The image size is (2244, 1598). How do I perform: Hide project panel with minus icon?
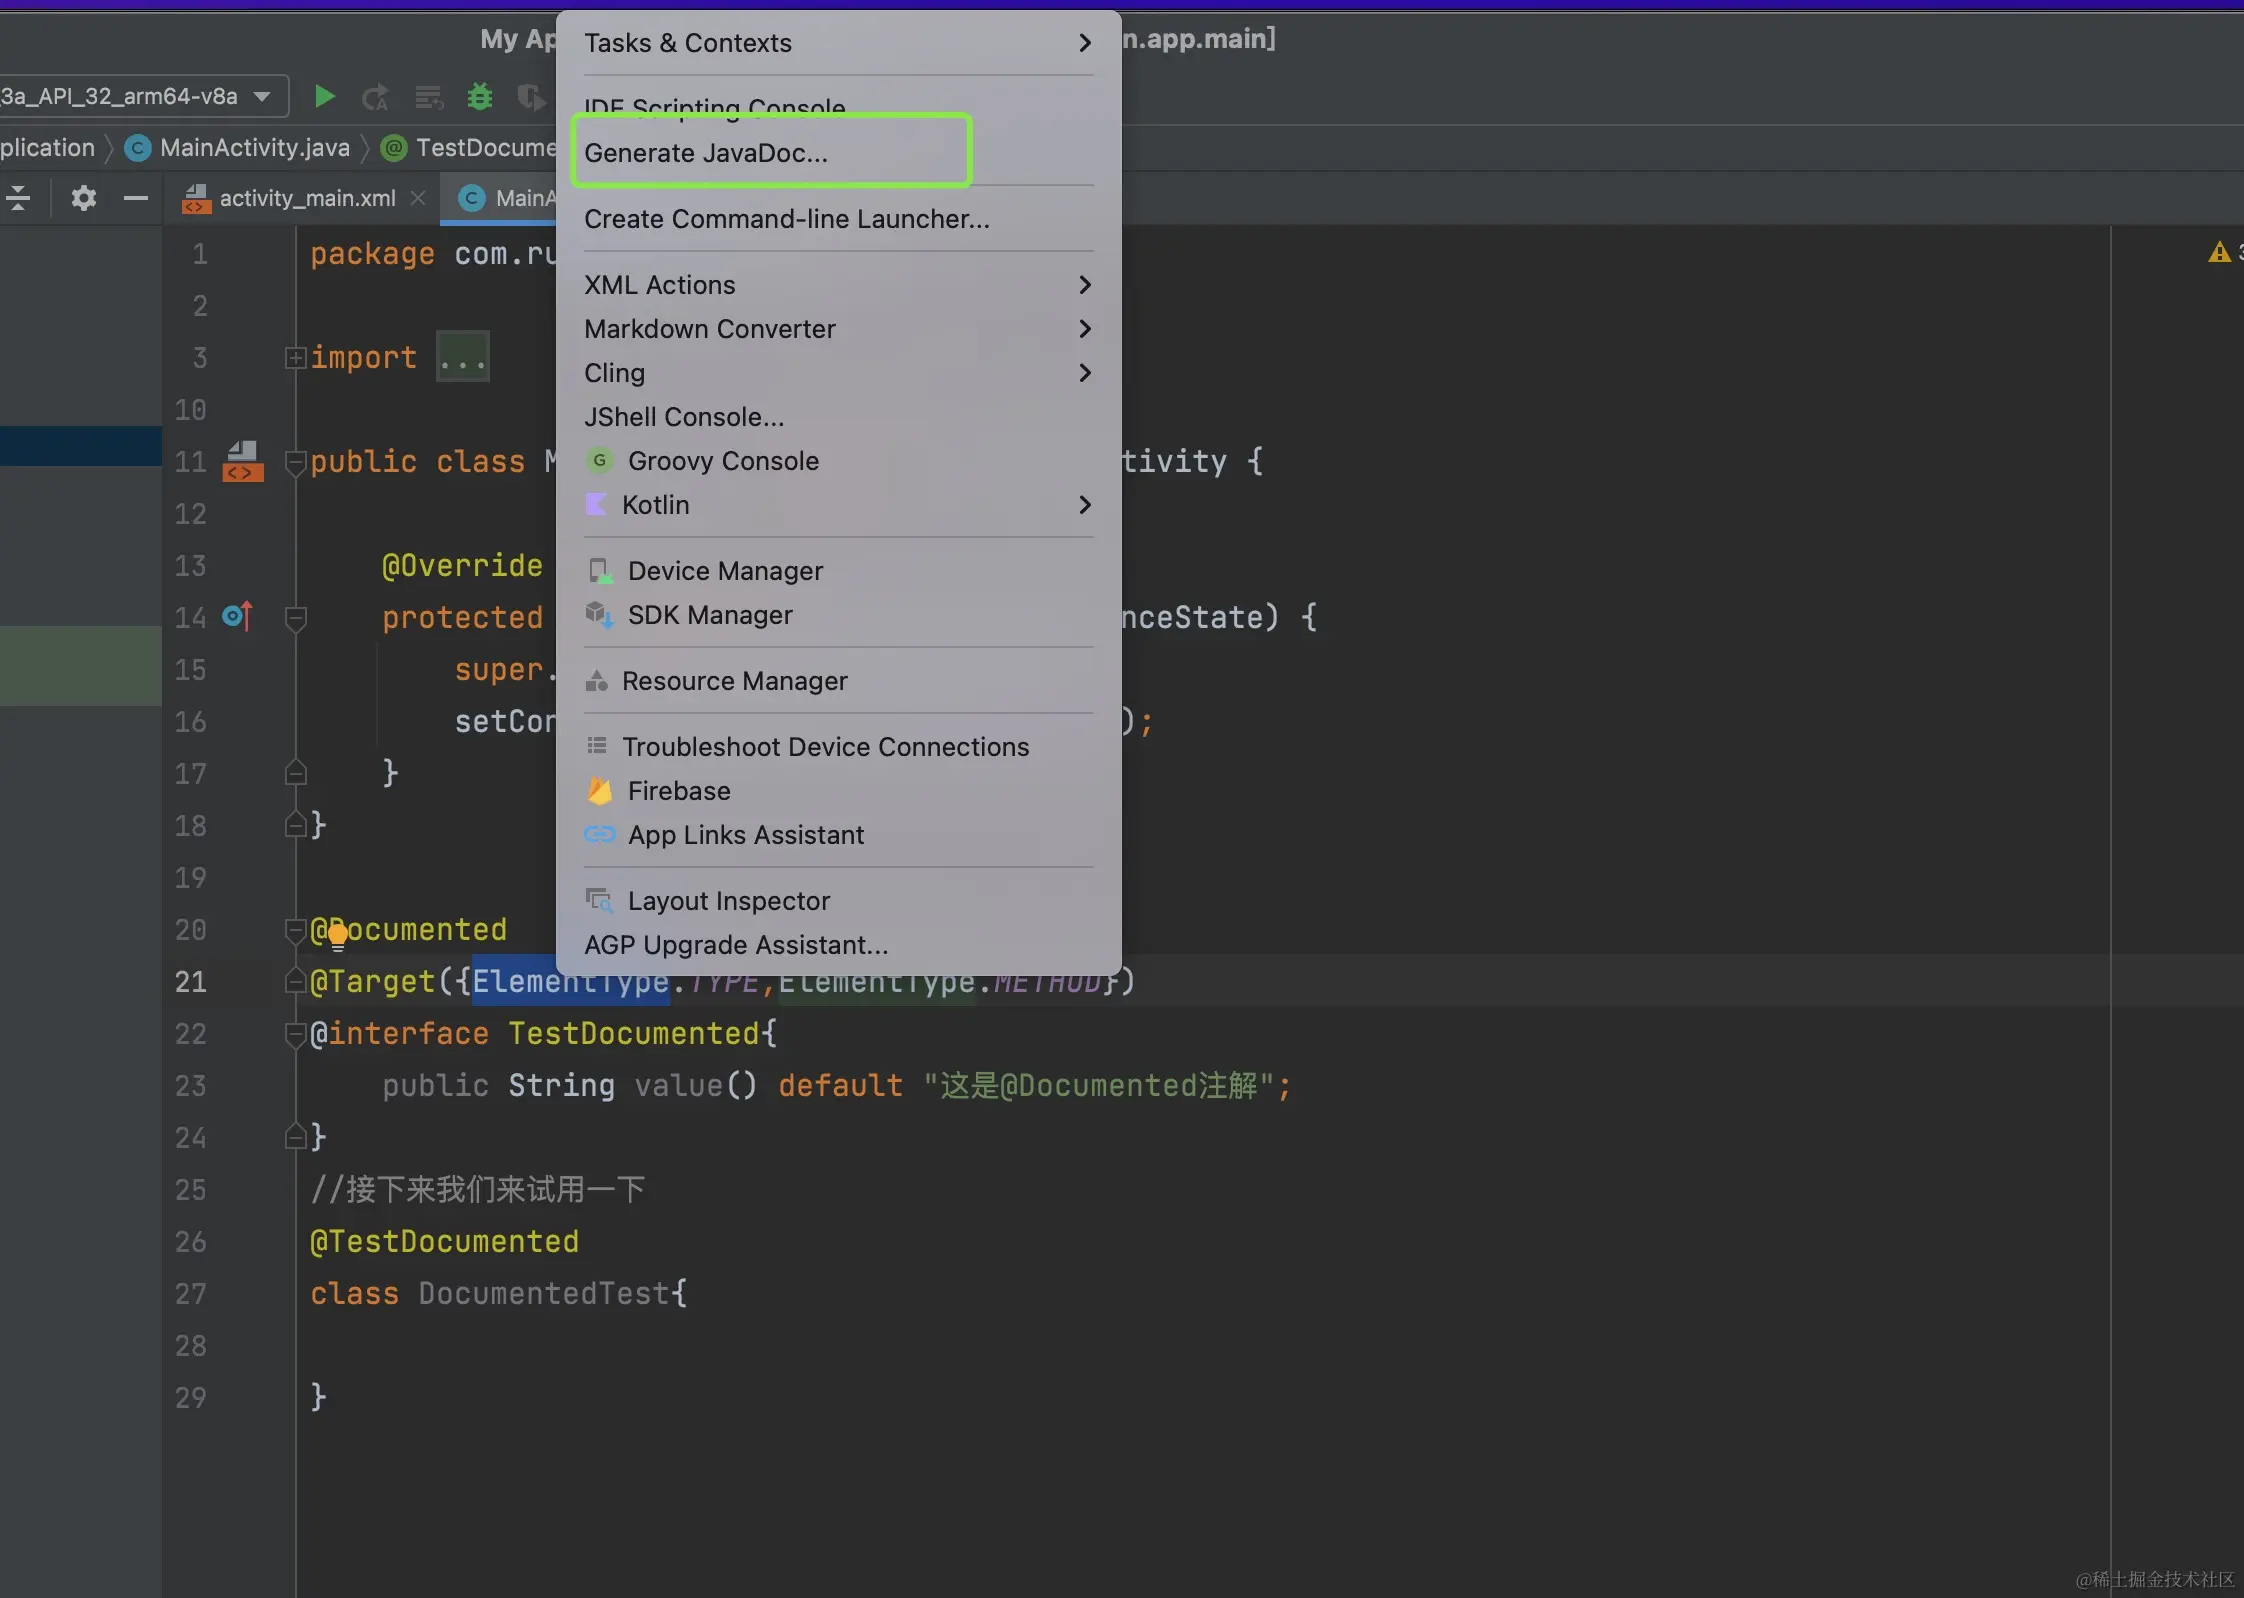click(136, 198)
